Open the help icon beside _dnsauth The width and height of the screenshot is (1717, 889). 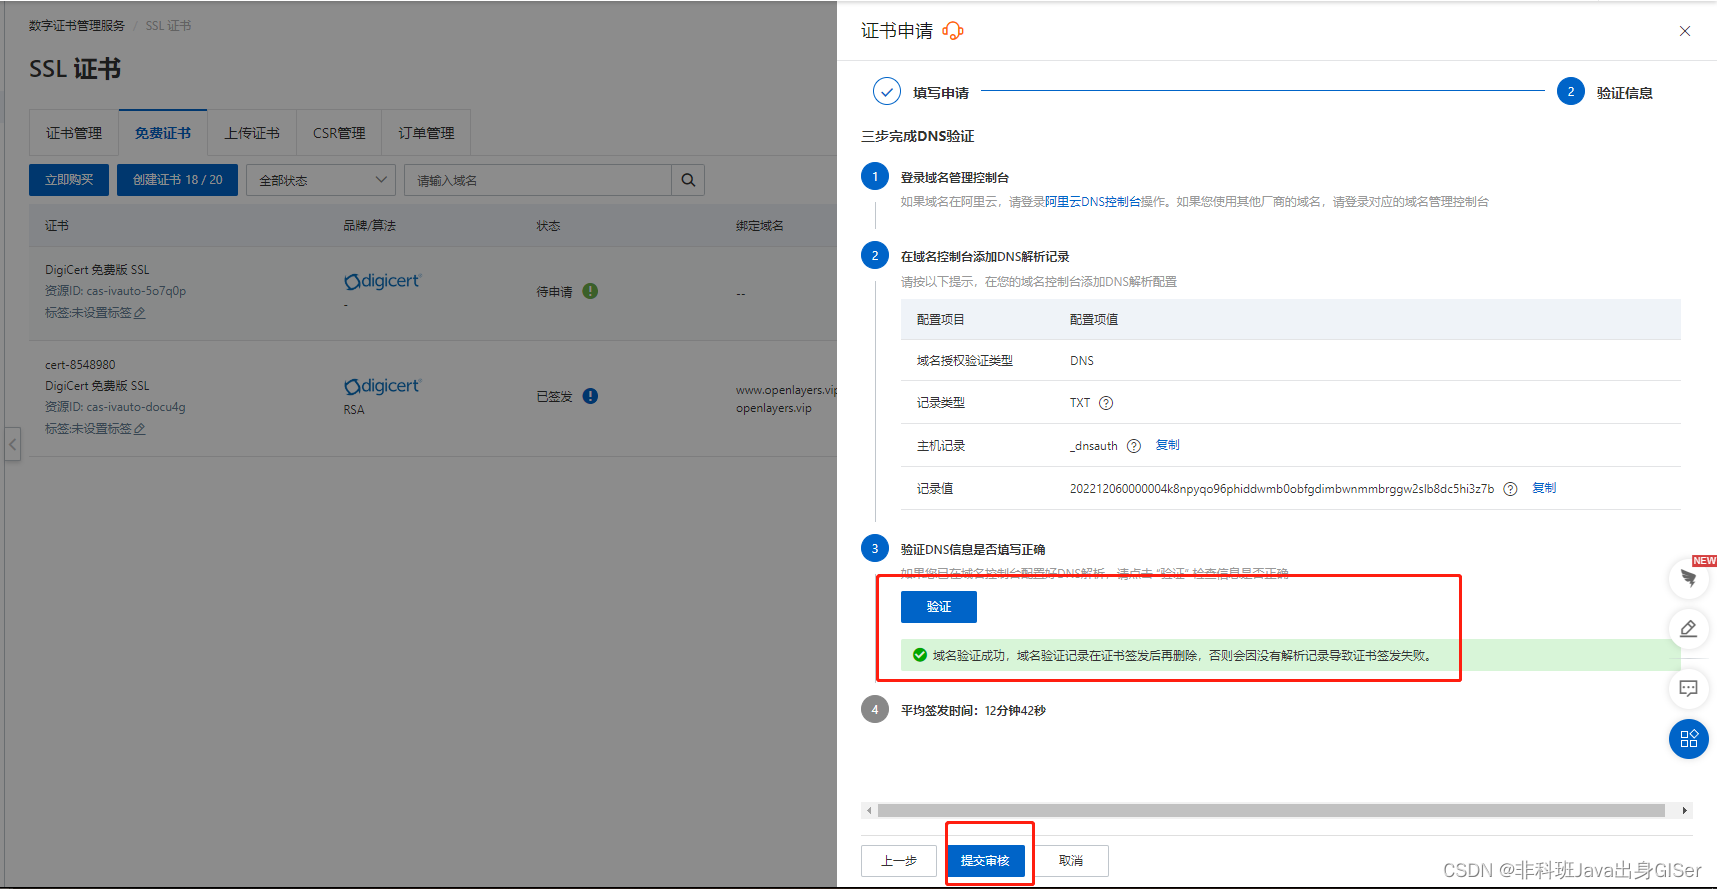click(1134, 446)
